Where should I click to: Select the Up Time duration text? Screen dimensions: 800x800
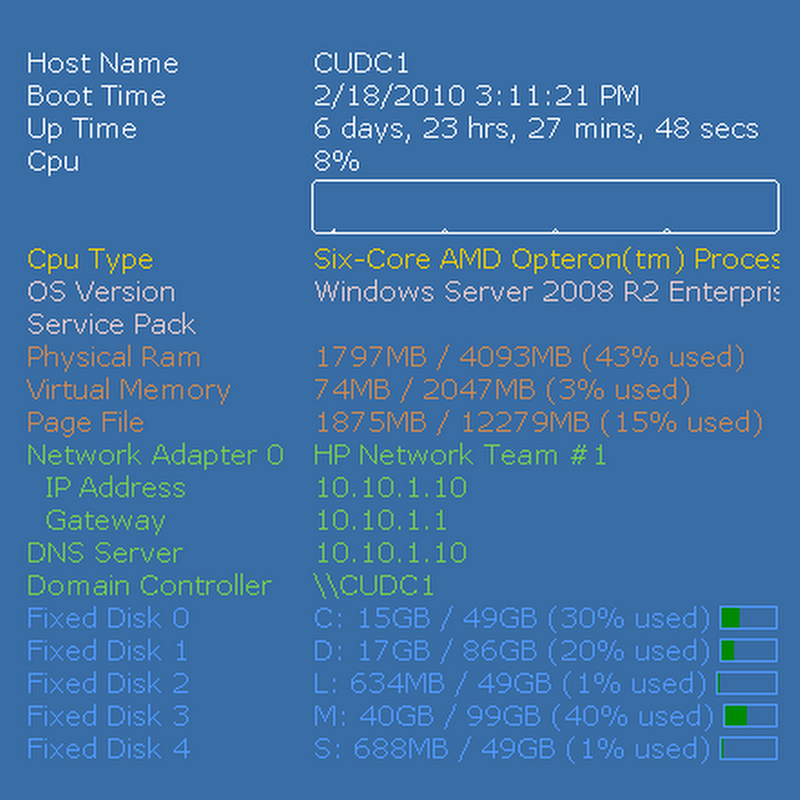[x=536, y=129]
